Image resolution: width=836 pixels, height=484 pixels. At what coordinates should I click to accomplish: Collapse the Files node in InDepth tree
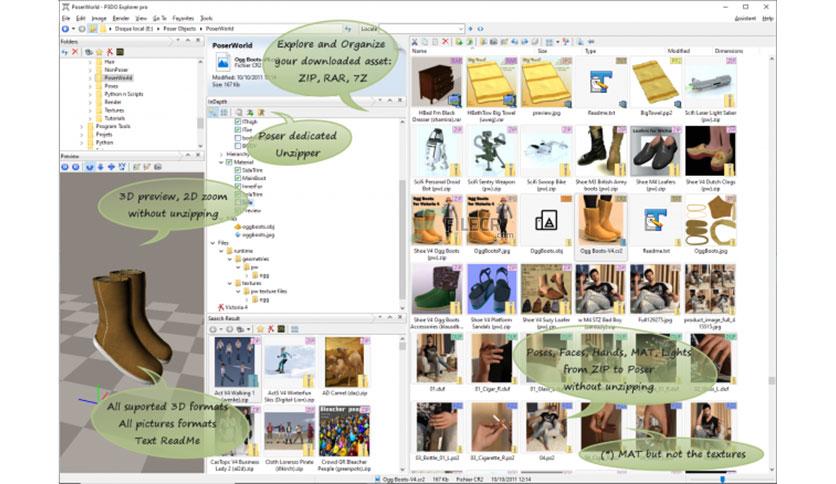click(213, 243)
